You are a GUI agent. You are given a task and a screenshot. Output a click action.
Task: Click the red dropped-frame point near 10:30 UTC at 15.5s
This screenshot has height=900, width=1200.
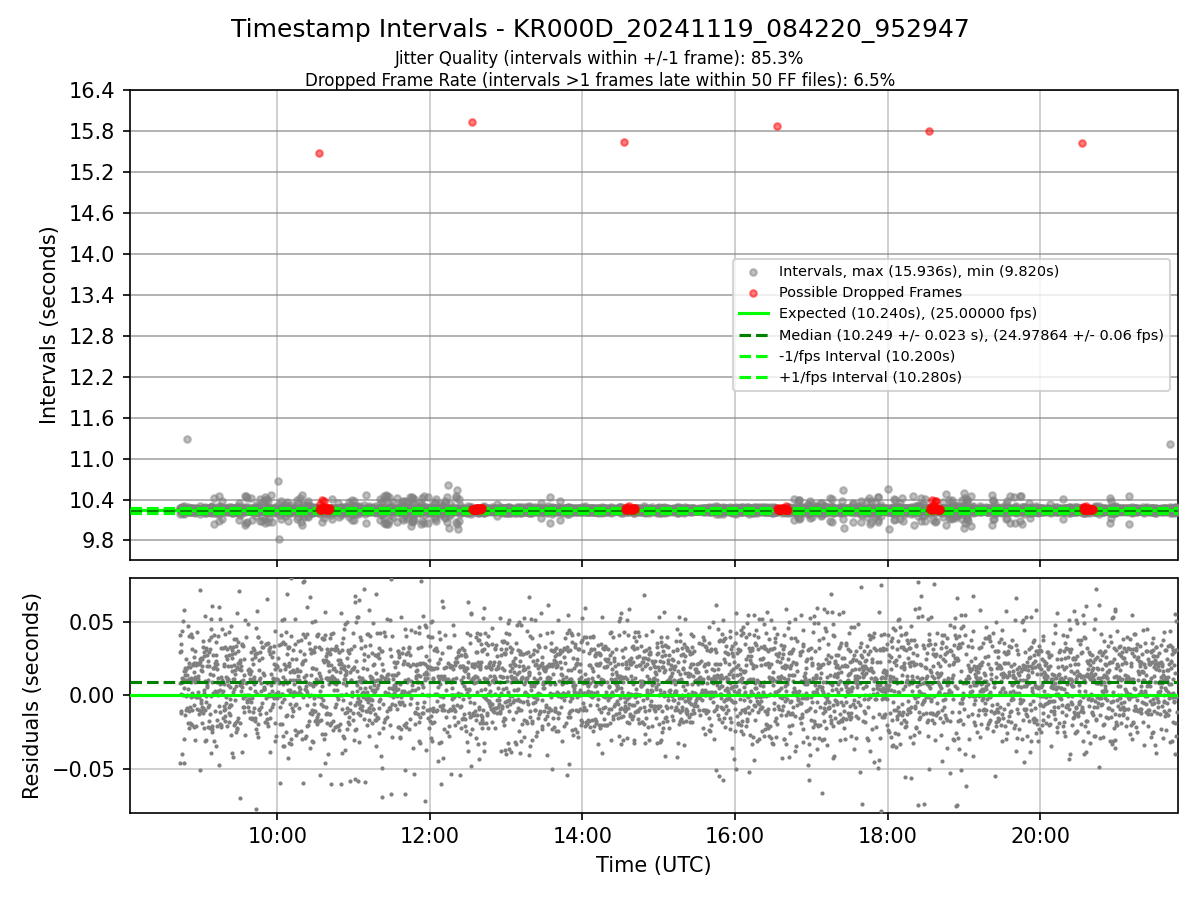coord(319,153)
